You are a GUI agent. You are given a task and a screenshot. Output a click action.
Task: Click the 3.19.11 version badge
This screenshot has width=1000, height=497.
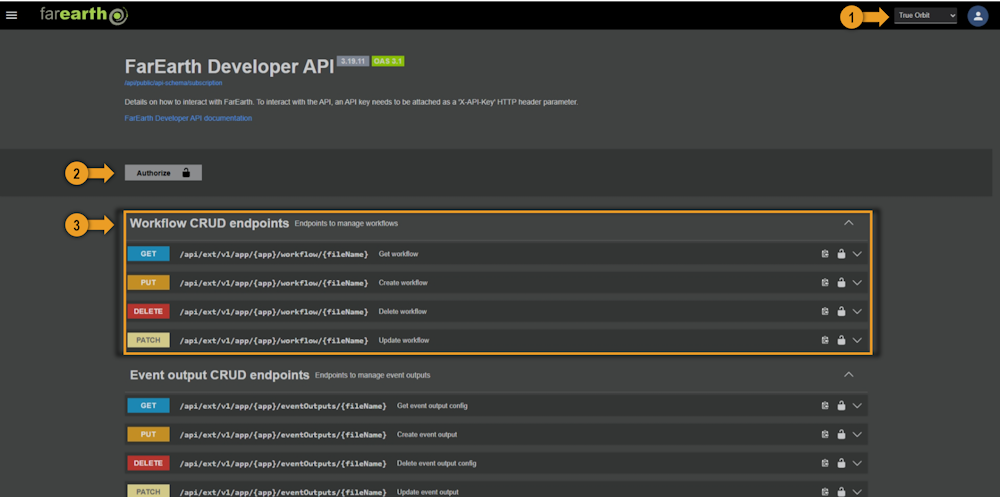(353, 61)
